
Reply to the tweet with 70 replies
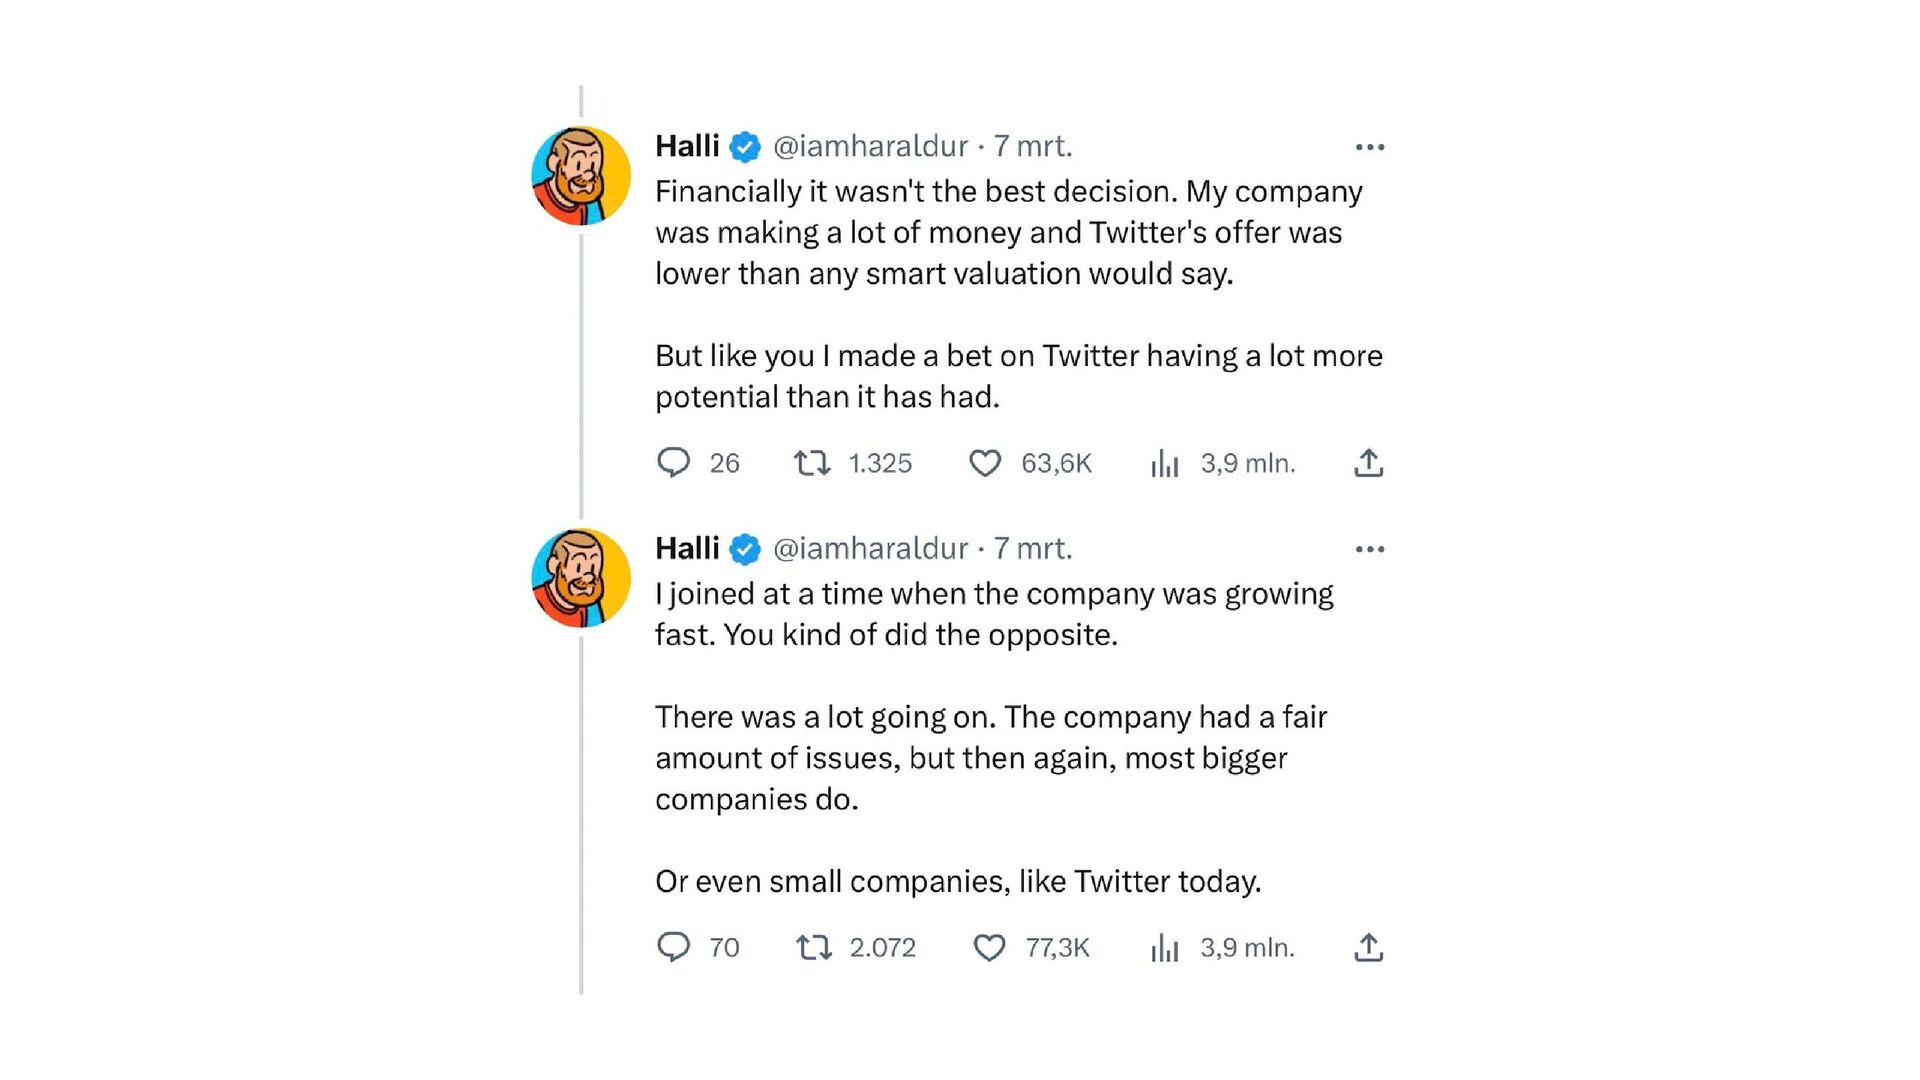coord(674,947)
